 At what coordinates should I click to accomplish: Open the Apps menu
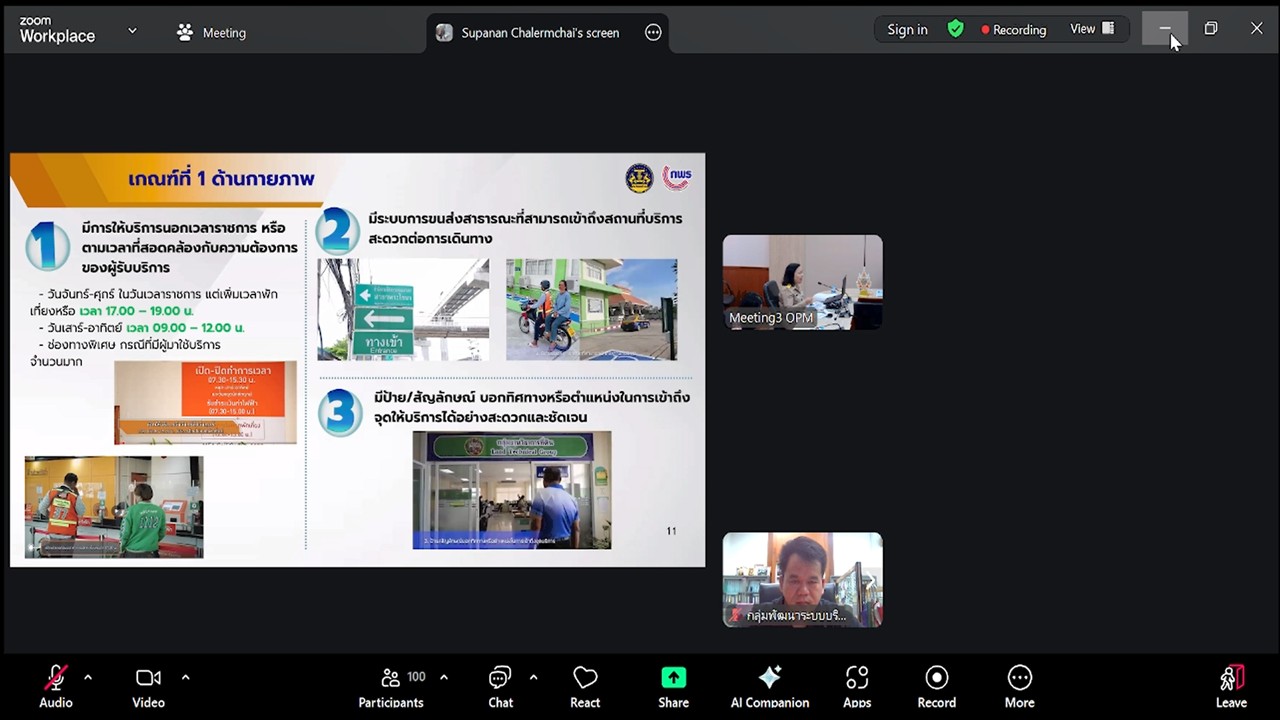coord(857,680)
